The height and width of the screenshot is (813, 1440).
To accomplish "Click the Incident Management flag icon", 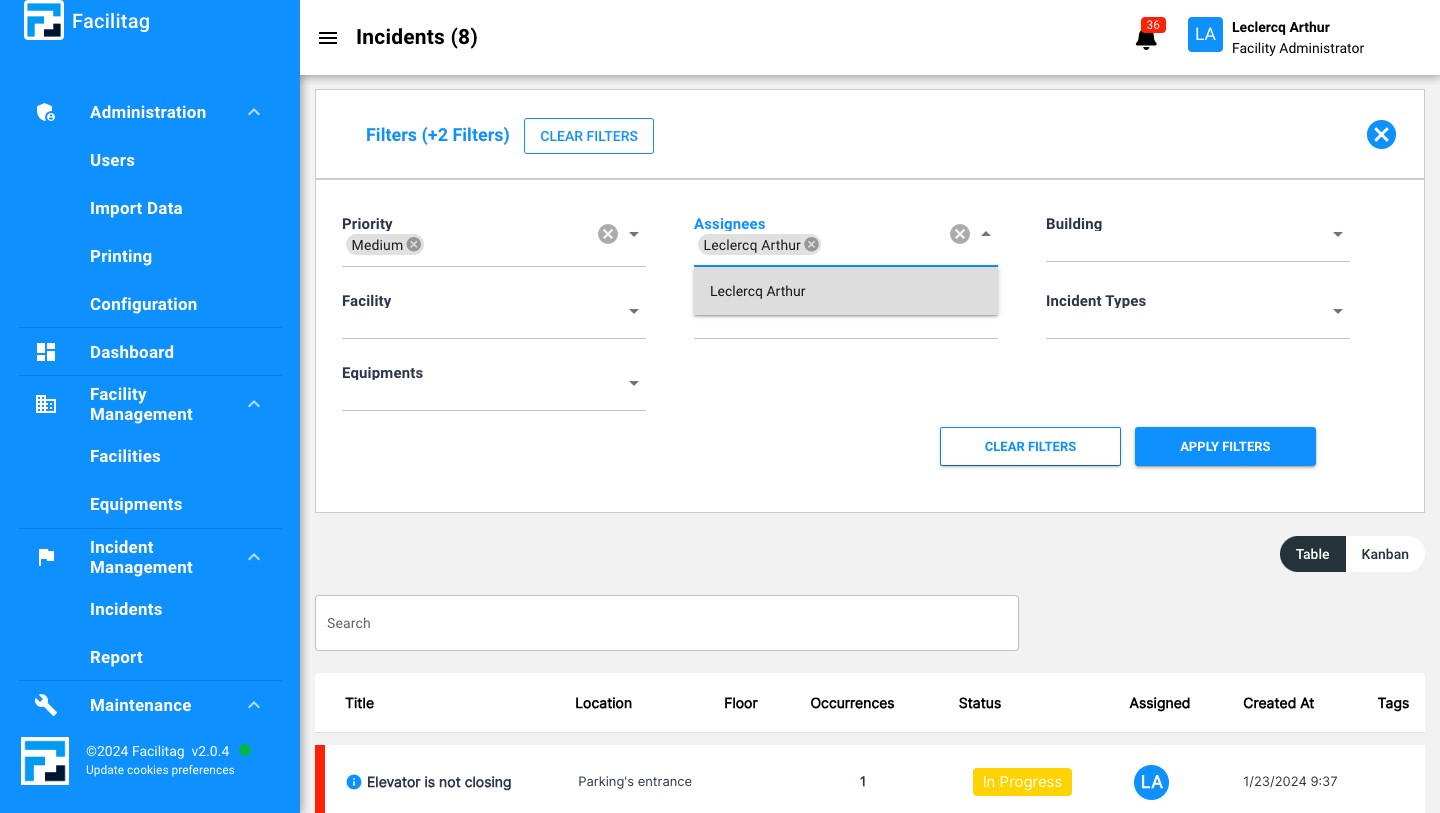I will (x=45, y=557).
